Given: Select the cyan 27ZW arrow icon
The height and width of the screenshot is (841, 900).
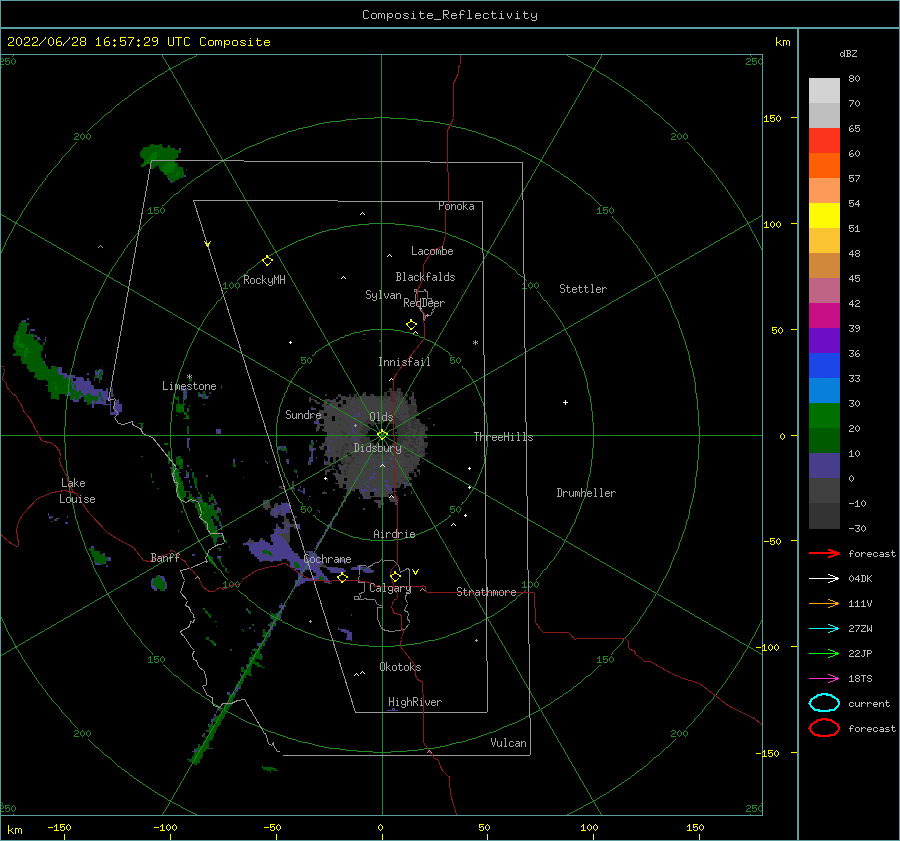Looking at the screenshot, I should pyautogui.click(x=824, y=629).
